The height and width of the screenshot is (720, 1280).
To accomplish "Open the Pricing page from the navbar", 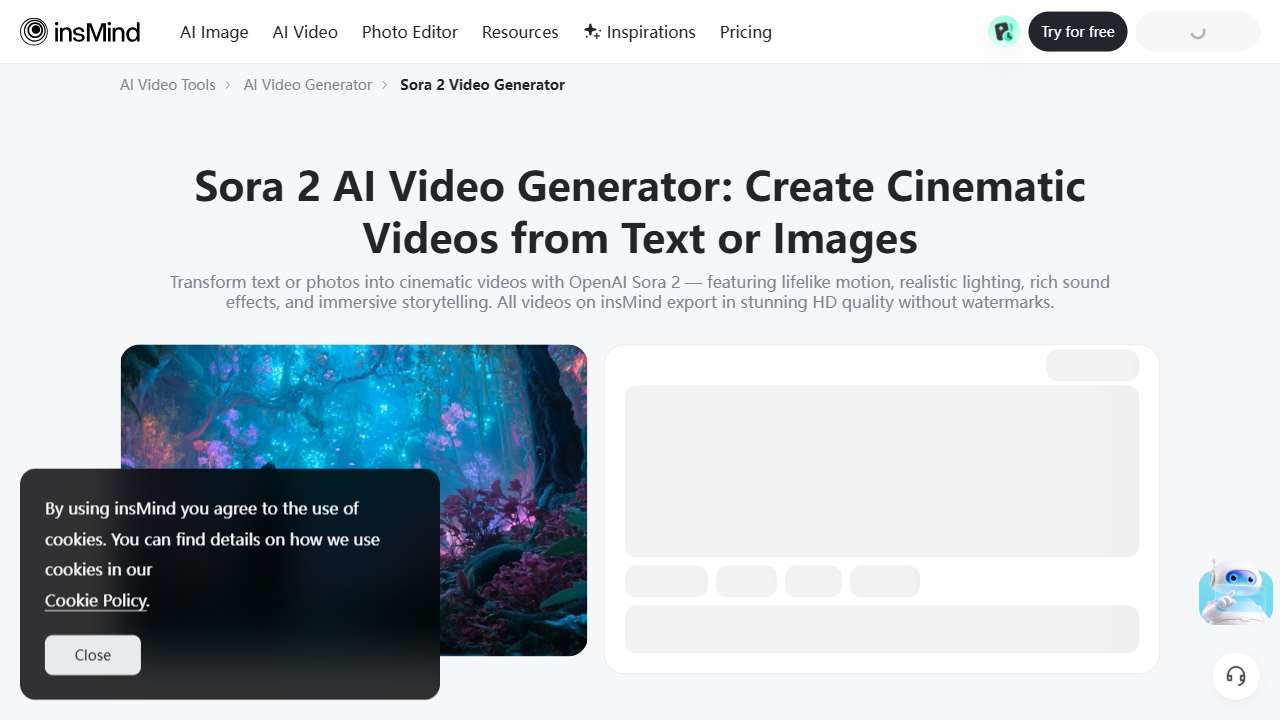I will (x=745, y=32).
